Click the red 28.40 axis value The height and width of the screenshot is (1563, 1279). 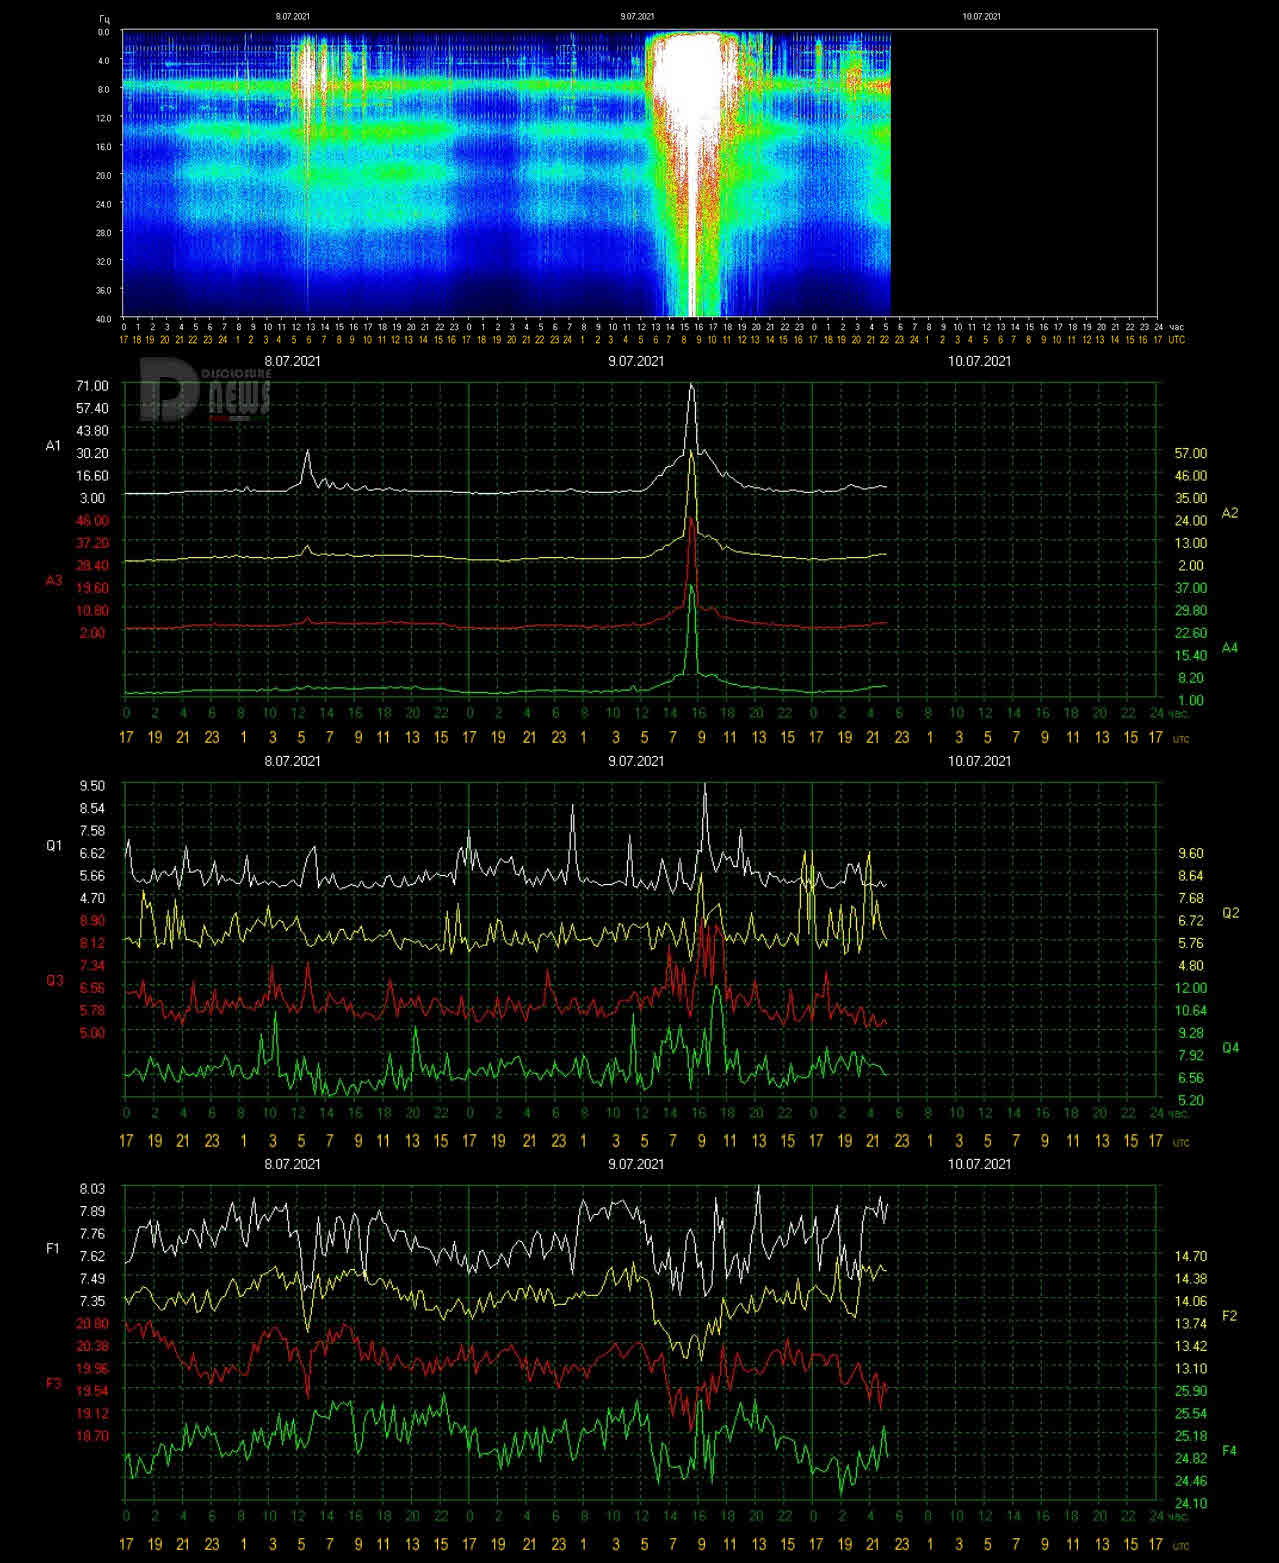[91, 565]
